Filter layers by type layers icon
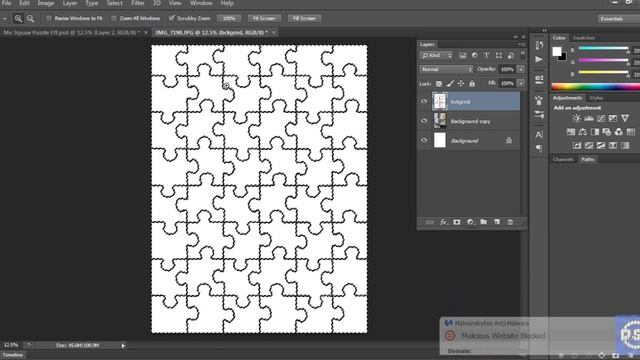640x360 pixels. (x=487, y=56)
